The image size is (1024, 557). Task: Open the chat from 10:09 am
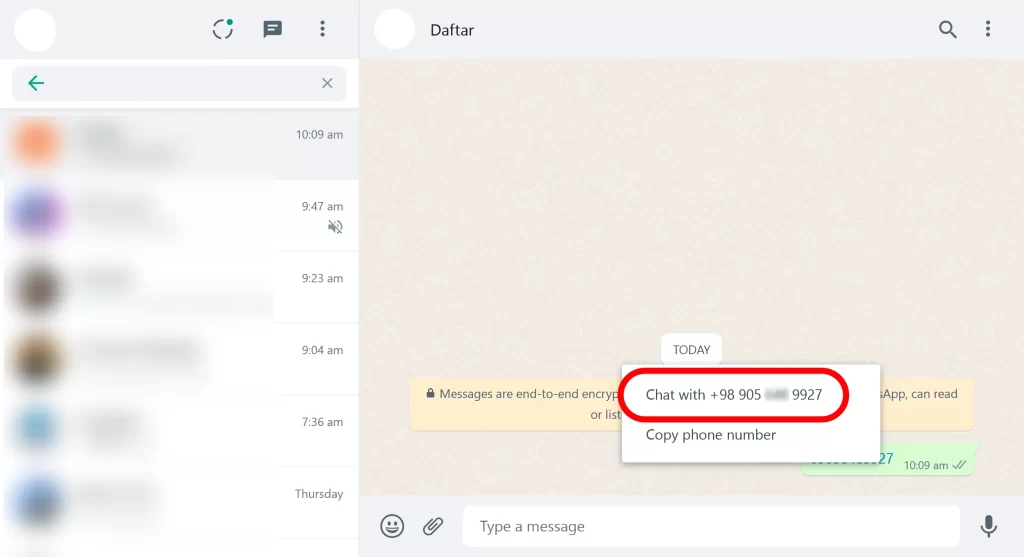click(x=180, y=145)
